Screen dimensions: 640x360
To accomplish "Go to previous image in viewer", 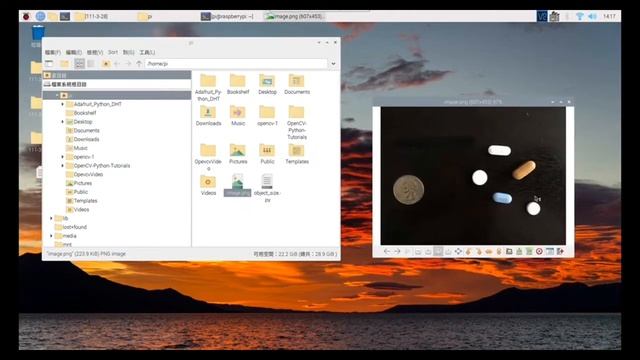I will click(x=387, y=251).
